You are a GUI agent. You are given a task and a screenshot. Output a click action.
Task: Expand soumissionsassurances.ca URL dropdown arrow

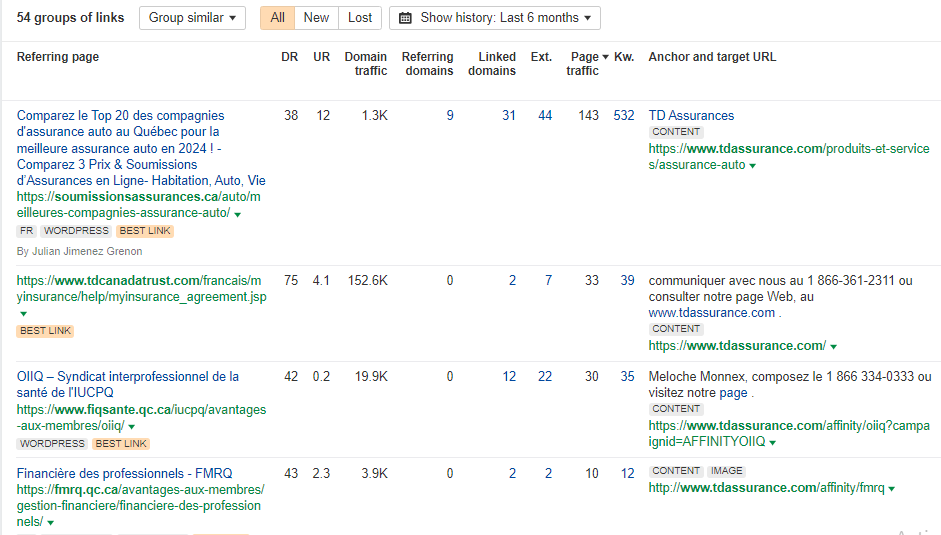click(x=238, y=214)
